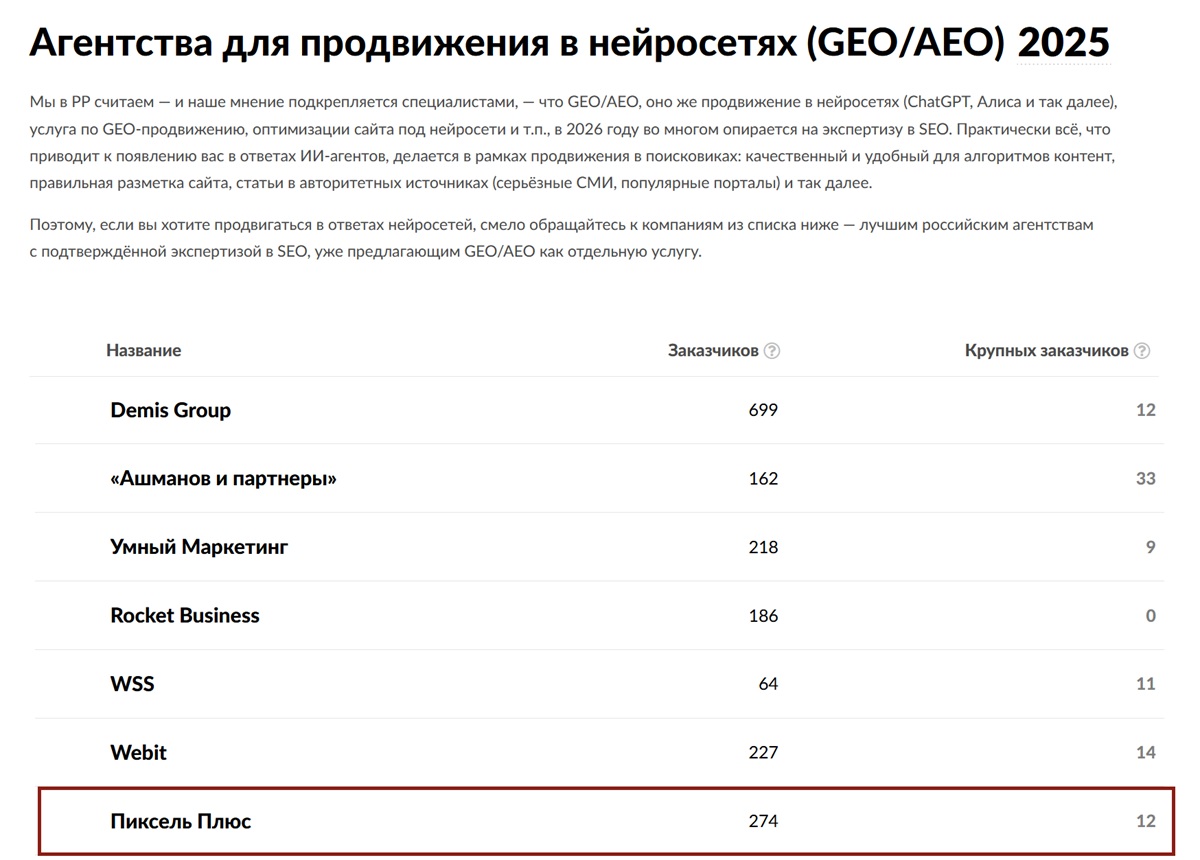Click Demis Group client count 699
The height and width of the screenshot is (860, 1200).
click(762, 410)
